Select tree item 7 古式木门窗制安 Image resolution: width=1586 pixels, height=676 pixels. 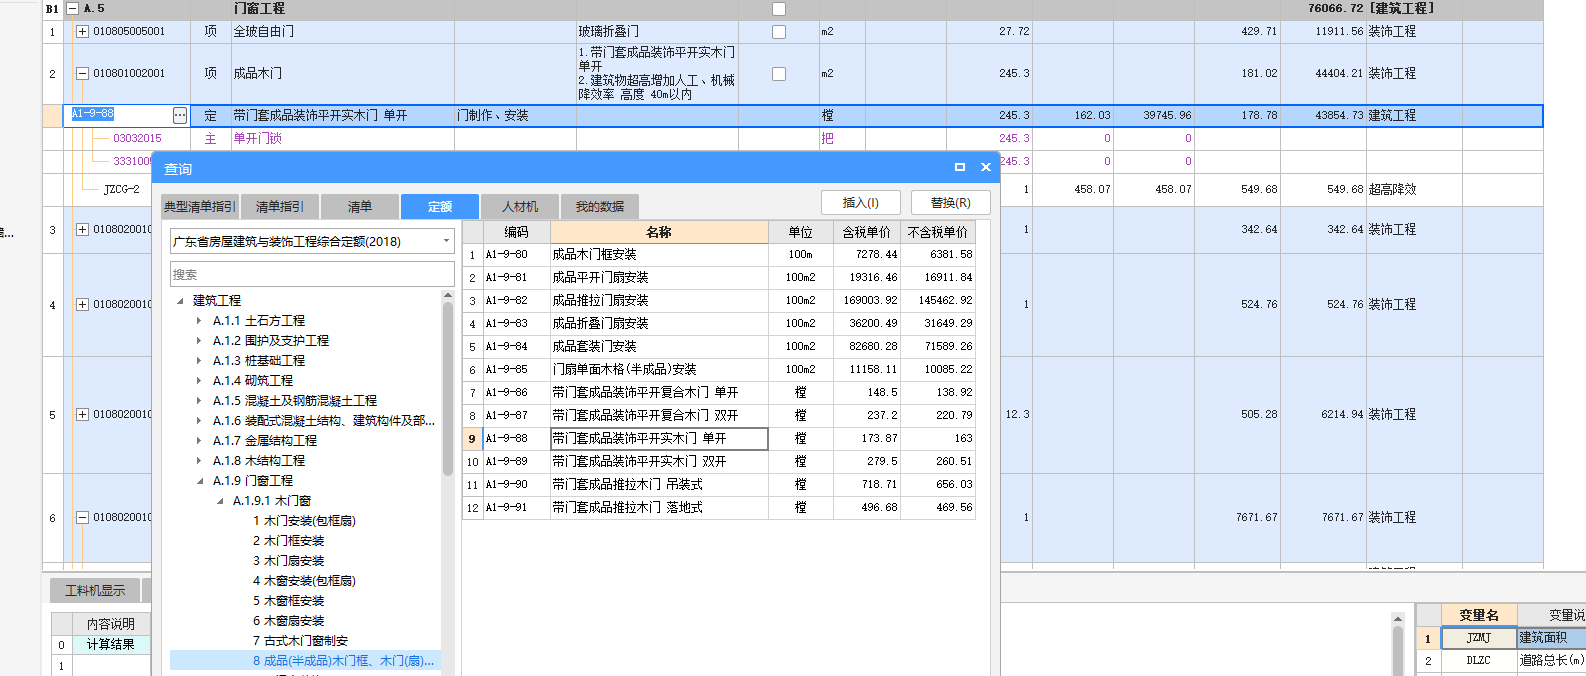pos(300,641)
